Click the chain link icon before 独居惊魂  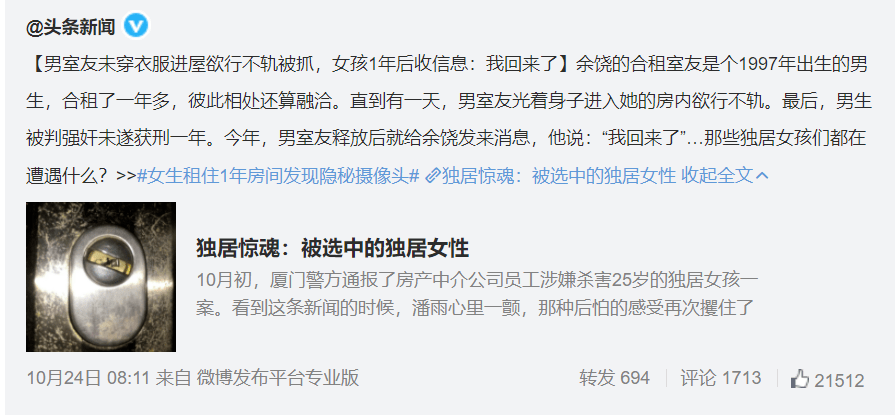pyautogui.click(x=433, y=176)
